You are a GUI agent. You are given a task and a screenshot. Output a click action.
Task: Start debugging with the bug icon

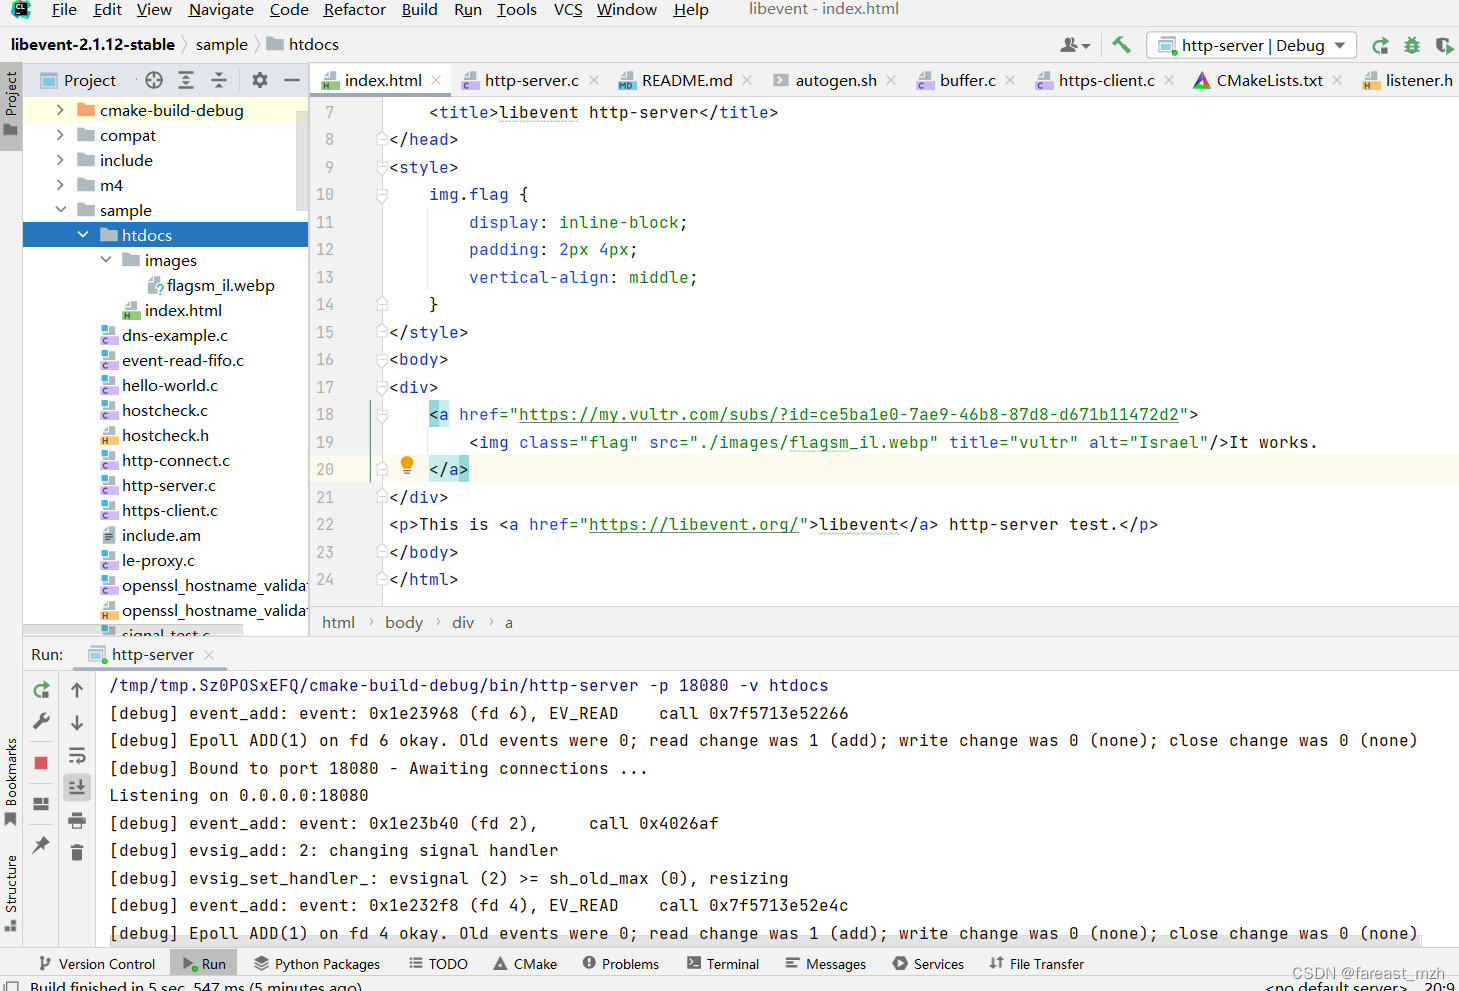(x=1410, y=45)
